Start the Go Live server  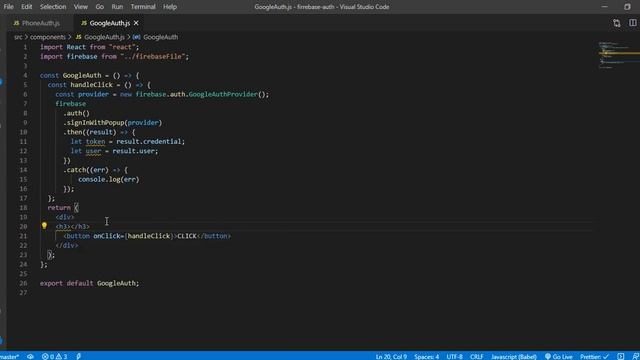pyautogui.click(x=558, y=356)
